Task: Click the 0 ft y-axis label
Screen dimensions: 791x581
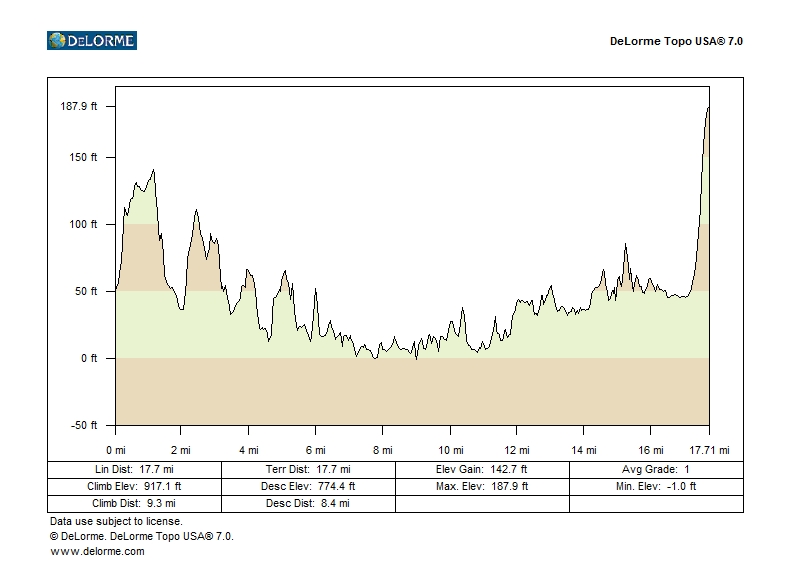Action: [89, 358]
